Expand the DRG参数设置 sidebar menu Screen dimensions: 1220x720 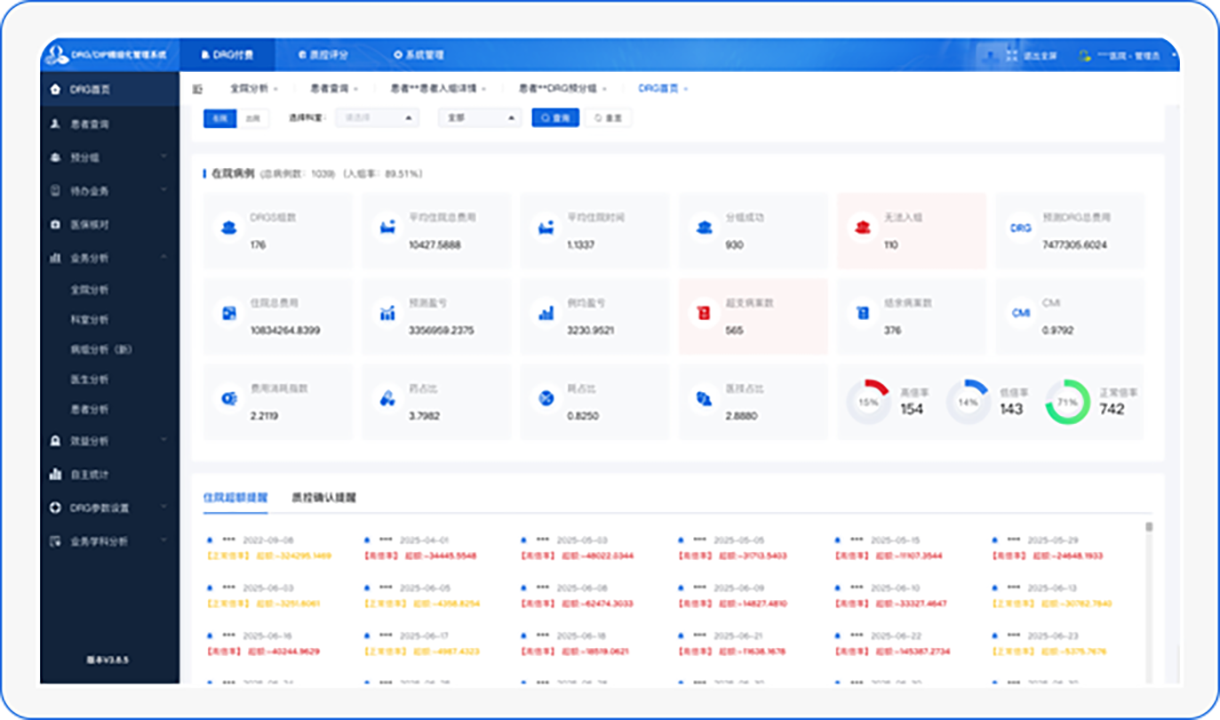[x=163, y=508]
